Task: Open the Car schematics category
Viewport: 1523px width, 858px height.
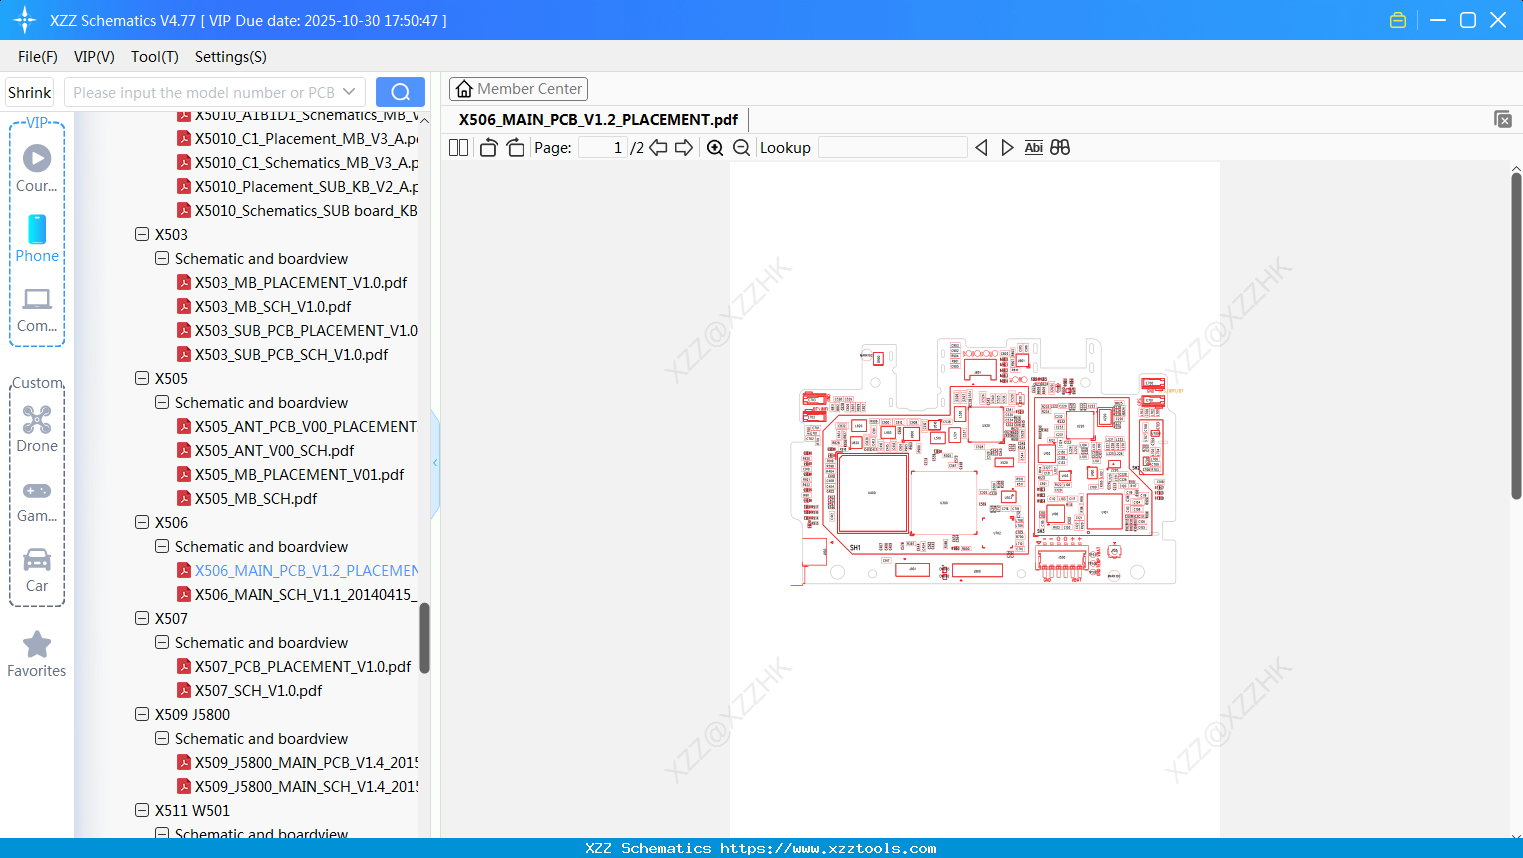Action: pos(36,566)
